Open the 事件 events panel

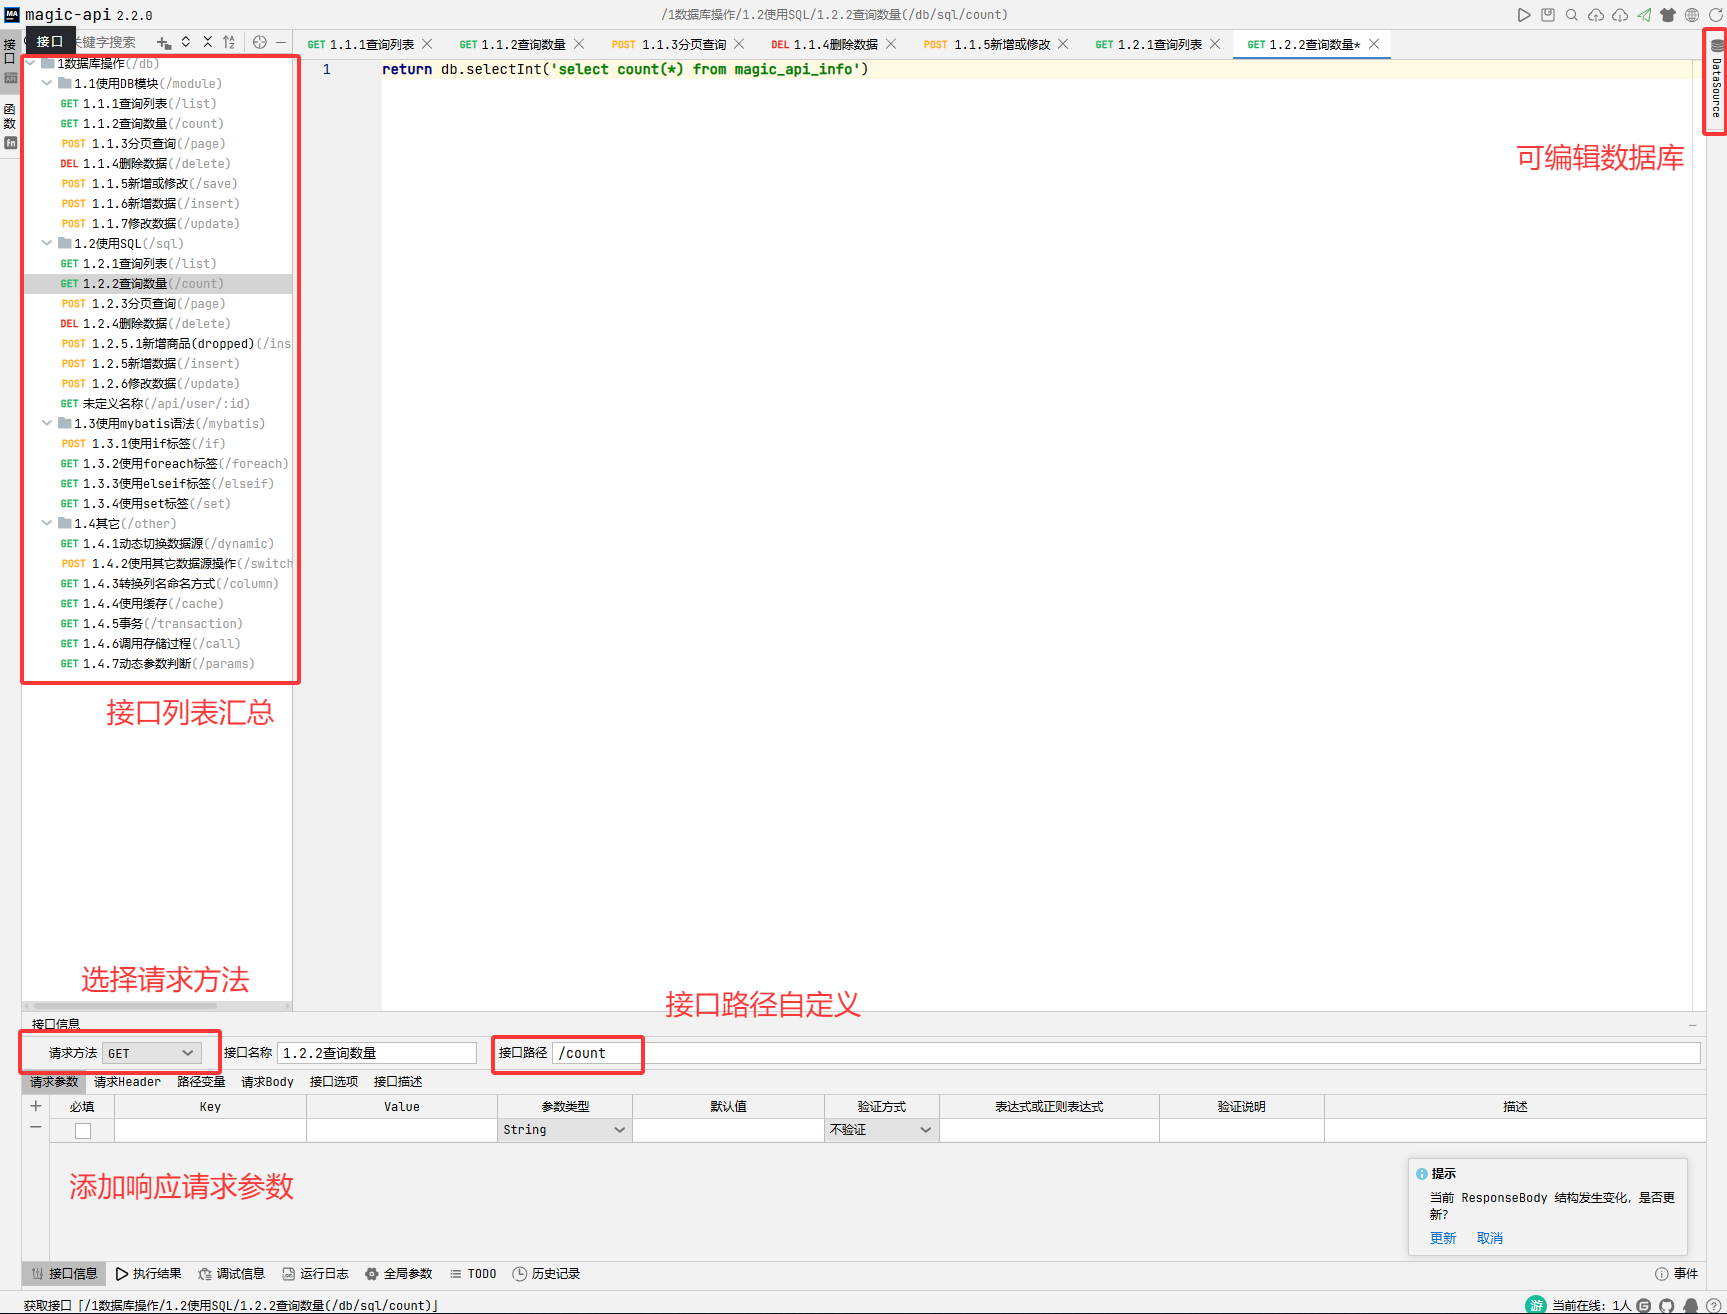pyautogui.click(x=1677, y=1274)
